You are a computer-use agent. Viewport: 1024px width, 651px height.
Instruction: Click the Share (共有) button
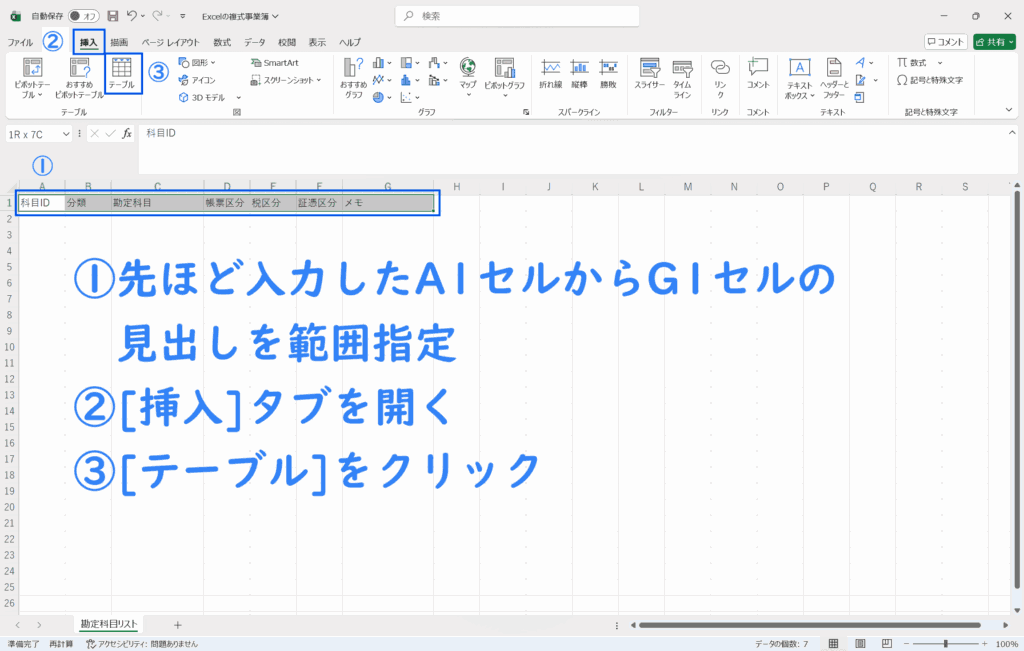[x=994, y=42]
